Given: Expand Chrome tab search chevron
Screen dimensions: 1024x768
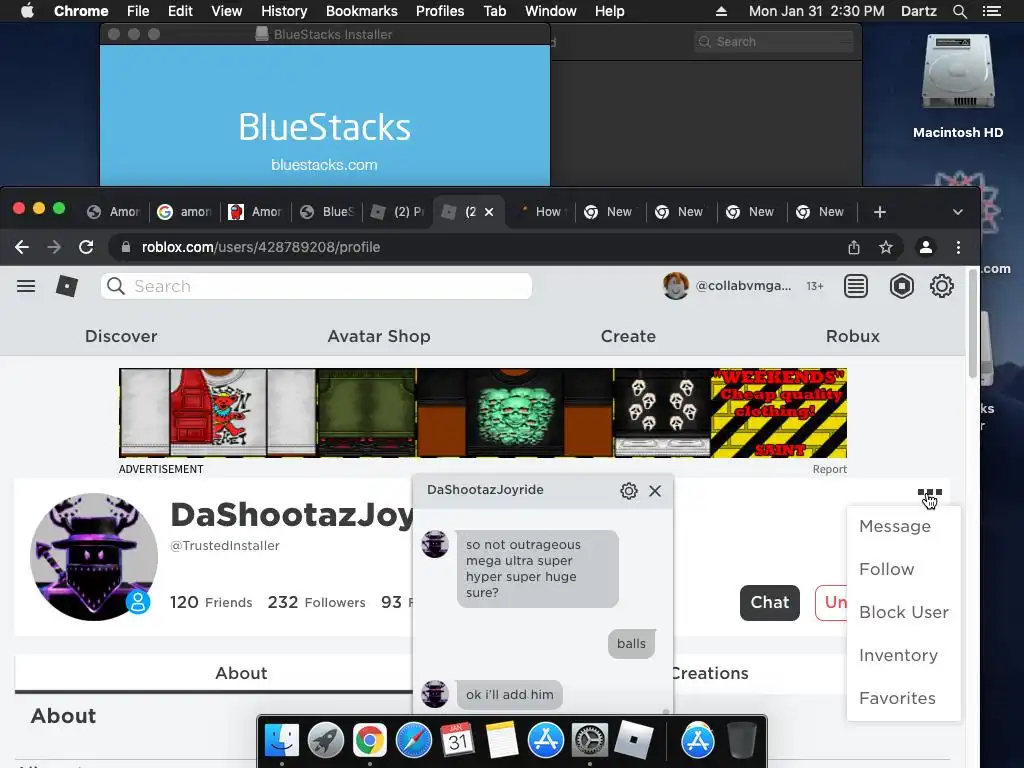Looking at the screenshot, I should point(957,212).
